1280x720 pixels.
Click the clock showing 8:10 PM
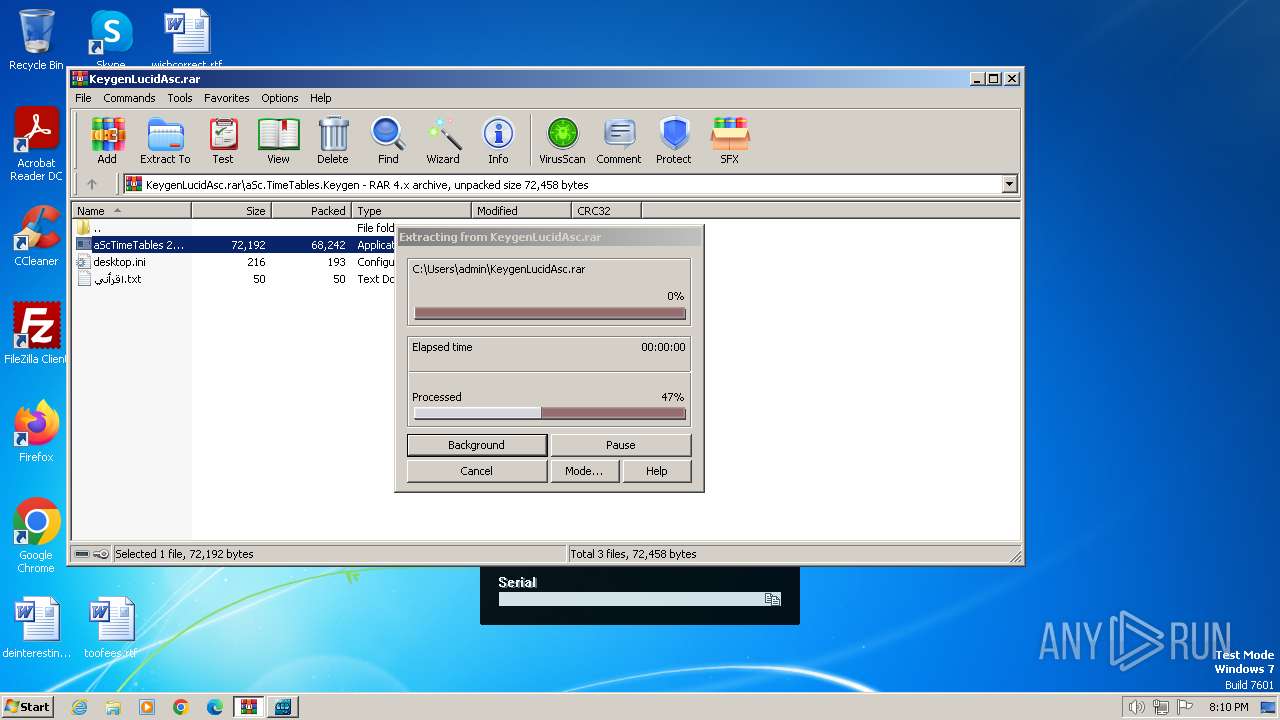click(x=1228, y=707)
